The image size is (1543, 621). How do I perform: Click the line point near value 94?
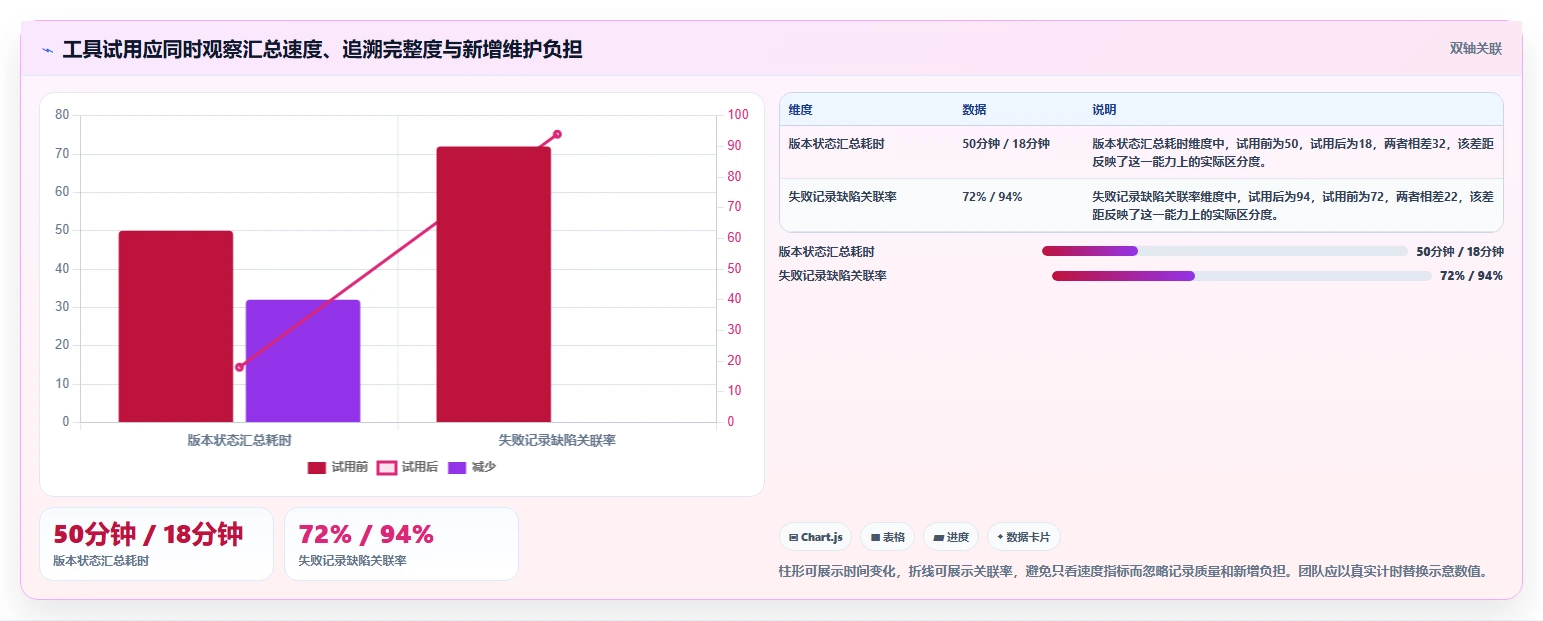pyautogui.click(x=557, y=134)
